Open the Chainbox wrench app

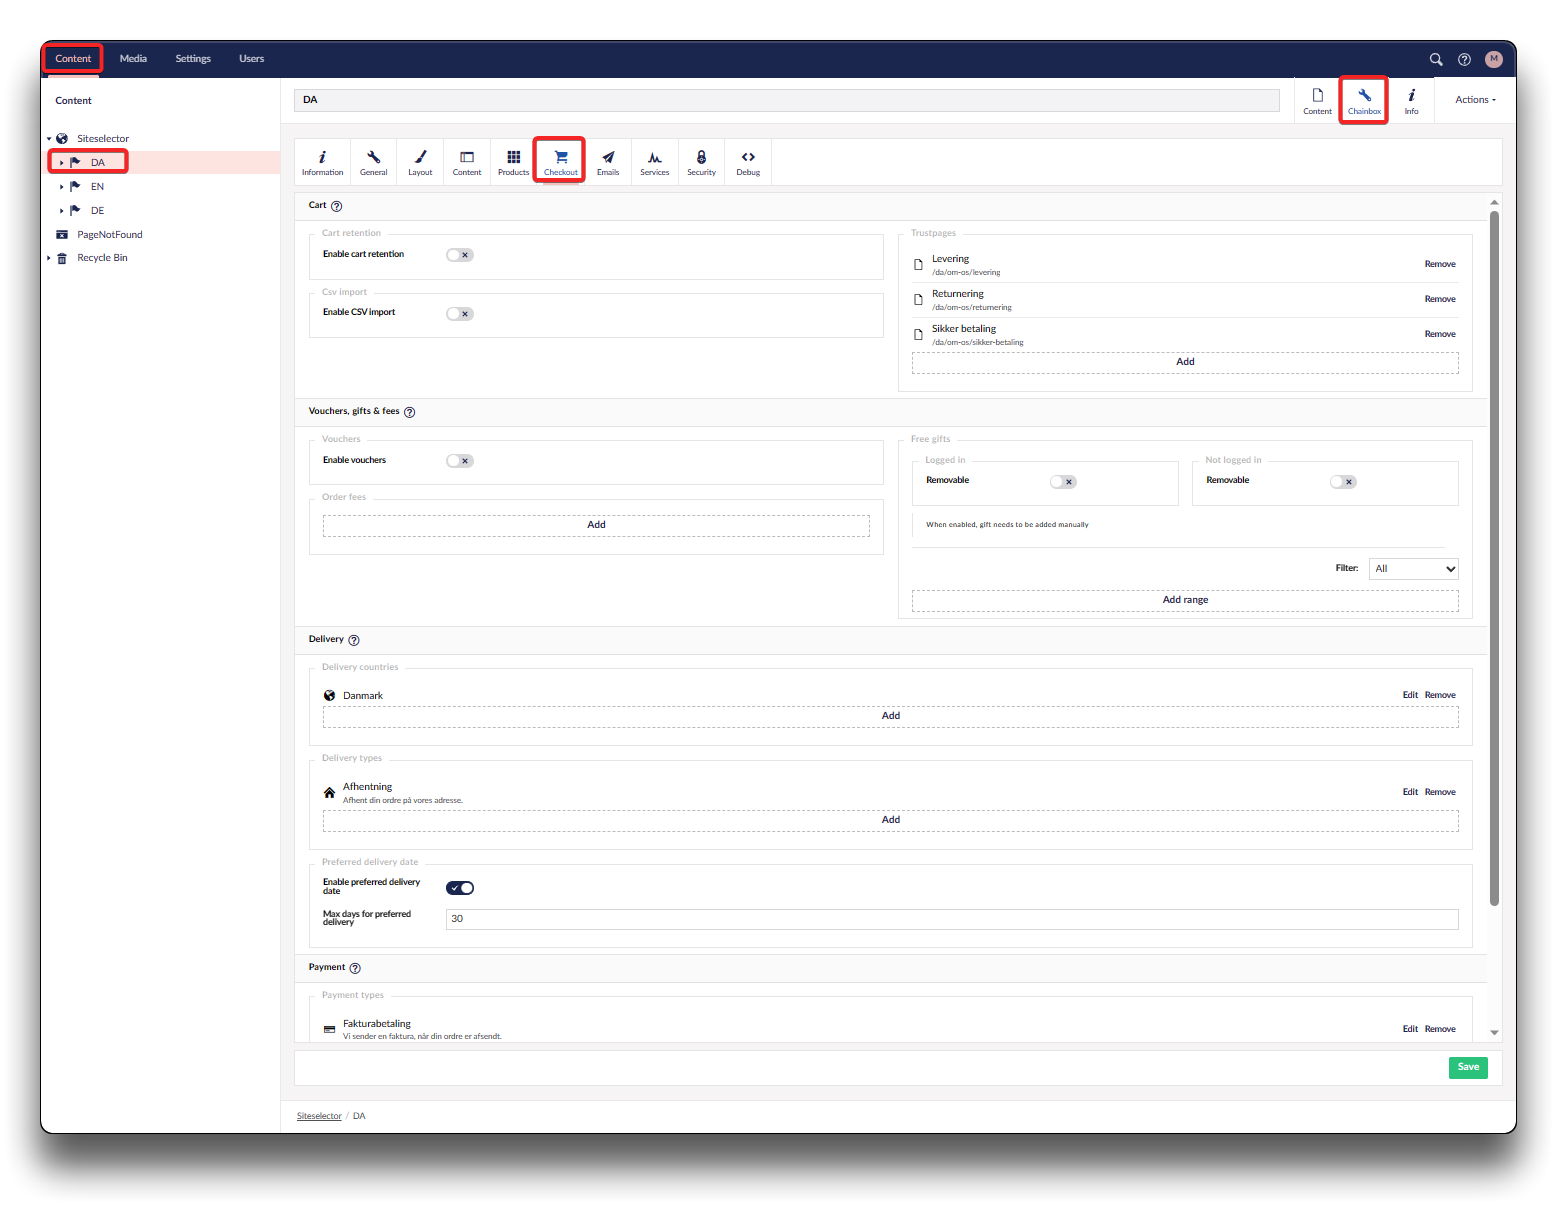click(1364, 101)
